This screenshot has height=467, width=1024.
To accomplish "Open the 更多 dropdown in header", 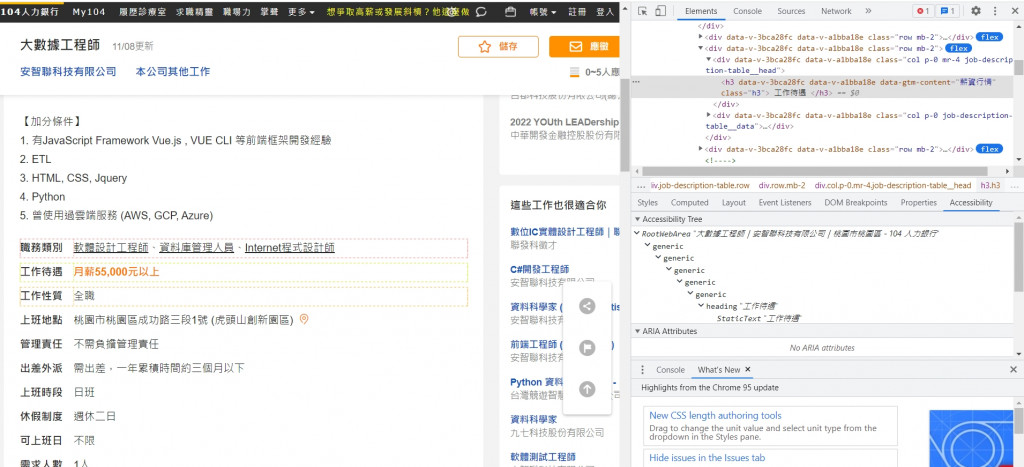I will (x=301, y=12).
